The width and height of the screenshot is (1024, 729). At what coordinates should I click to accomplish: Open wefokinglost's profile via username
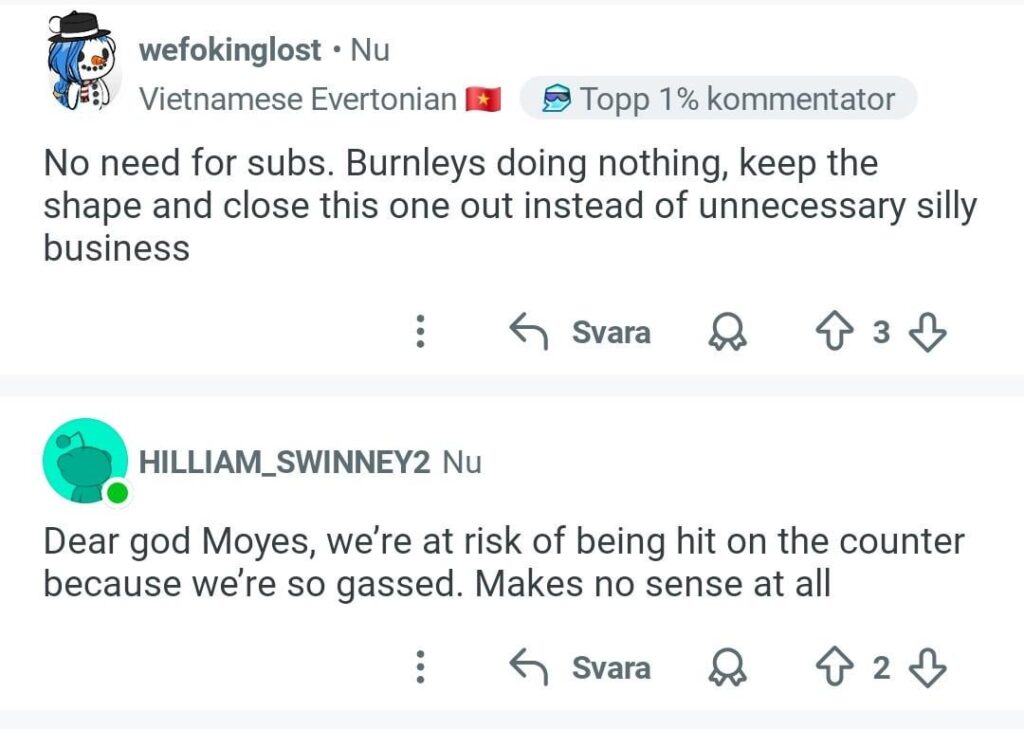(229, 49)
